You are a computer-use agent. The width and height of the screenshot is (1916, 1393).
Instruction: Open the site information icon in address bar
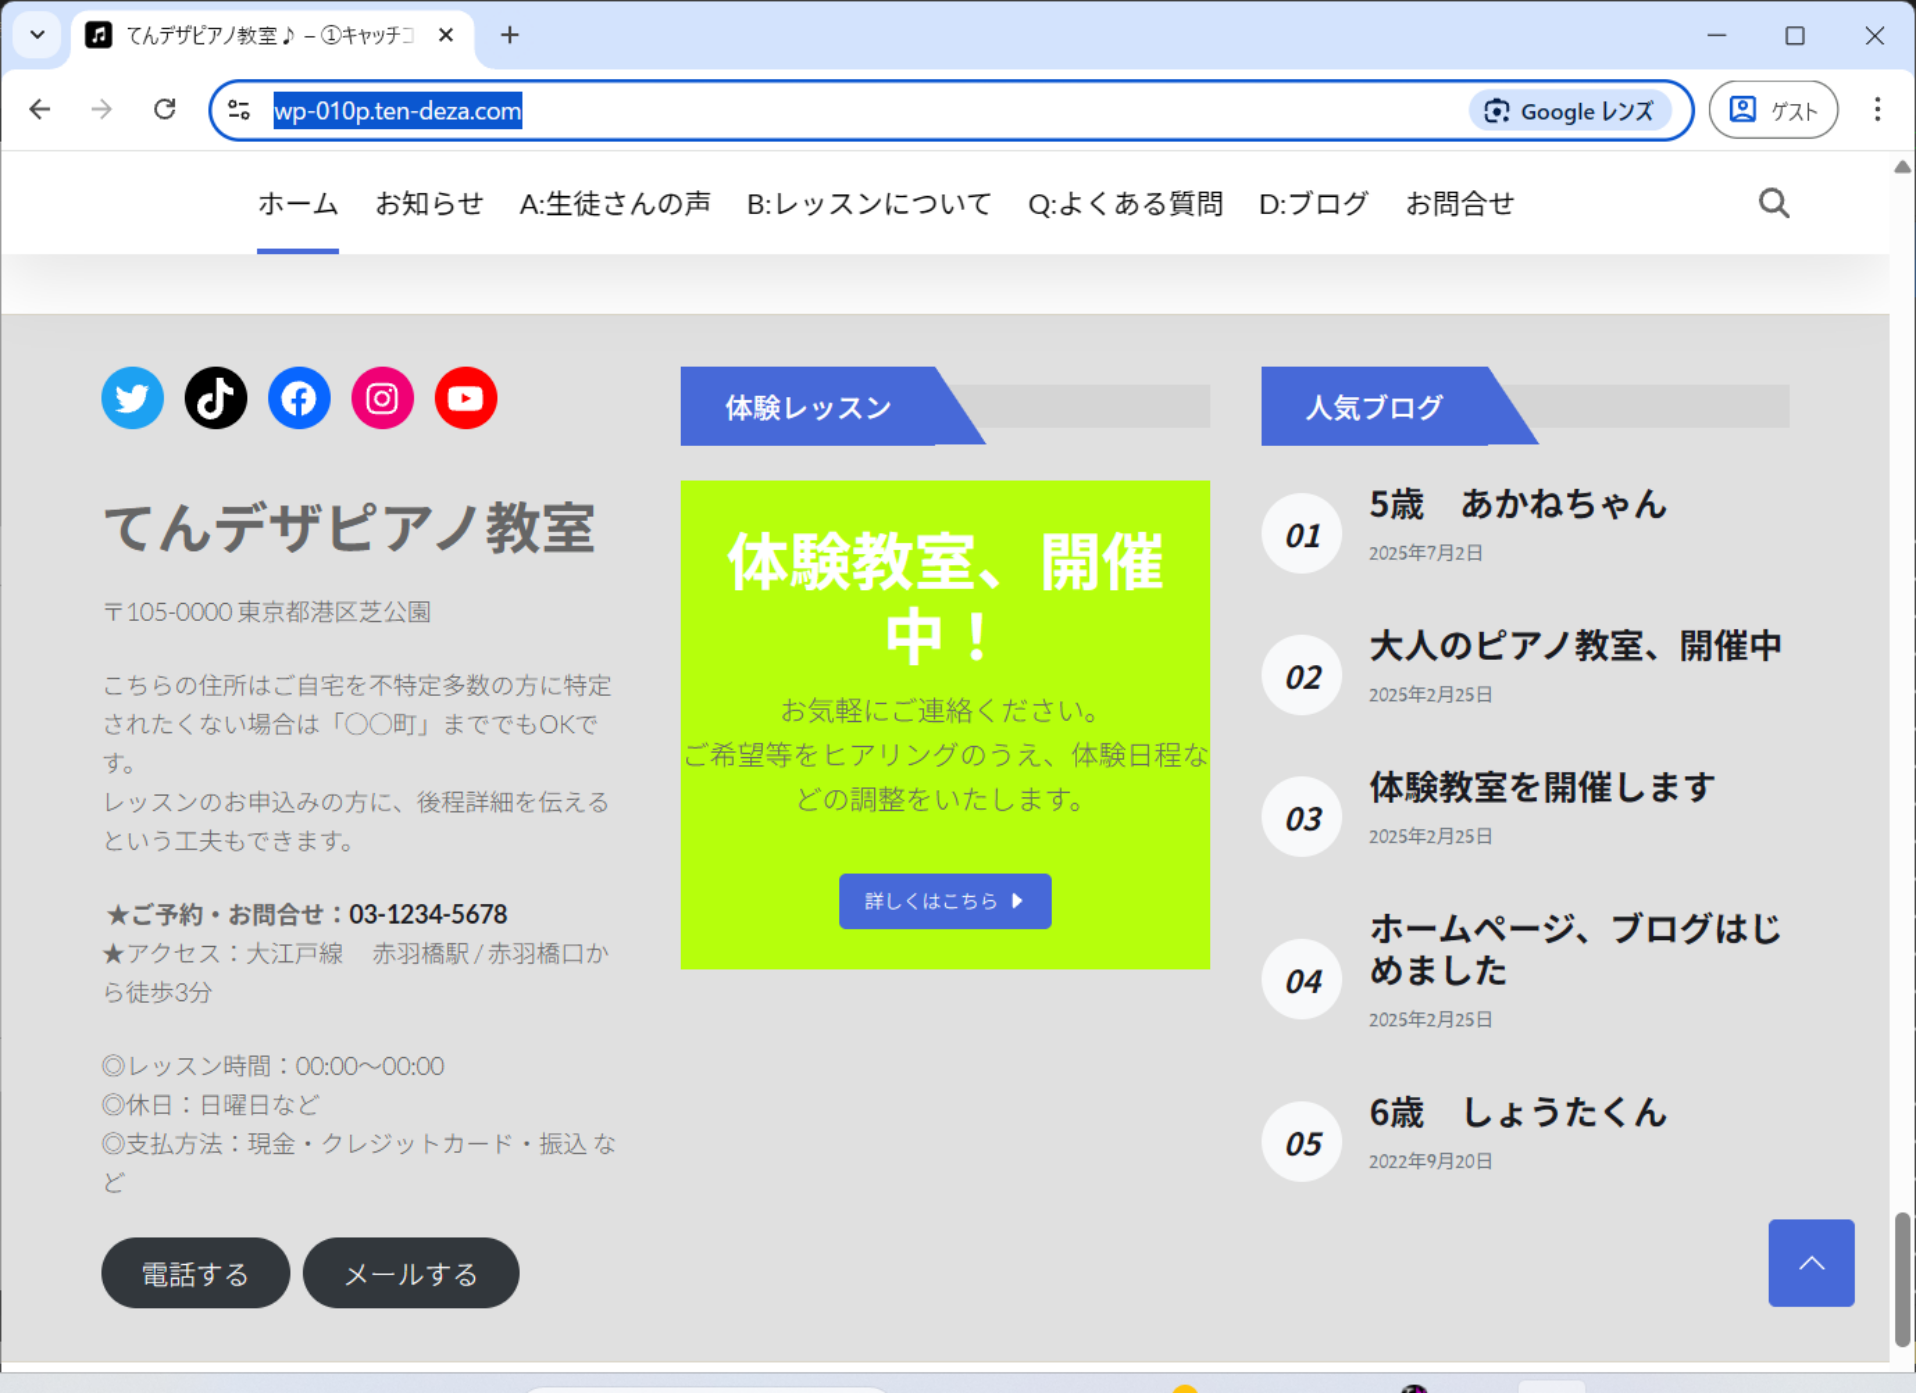[x=239, y=110]
